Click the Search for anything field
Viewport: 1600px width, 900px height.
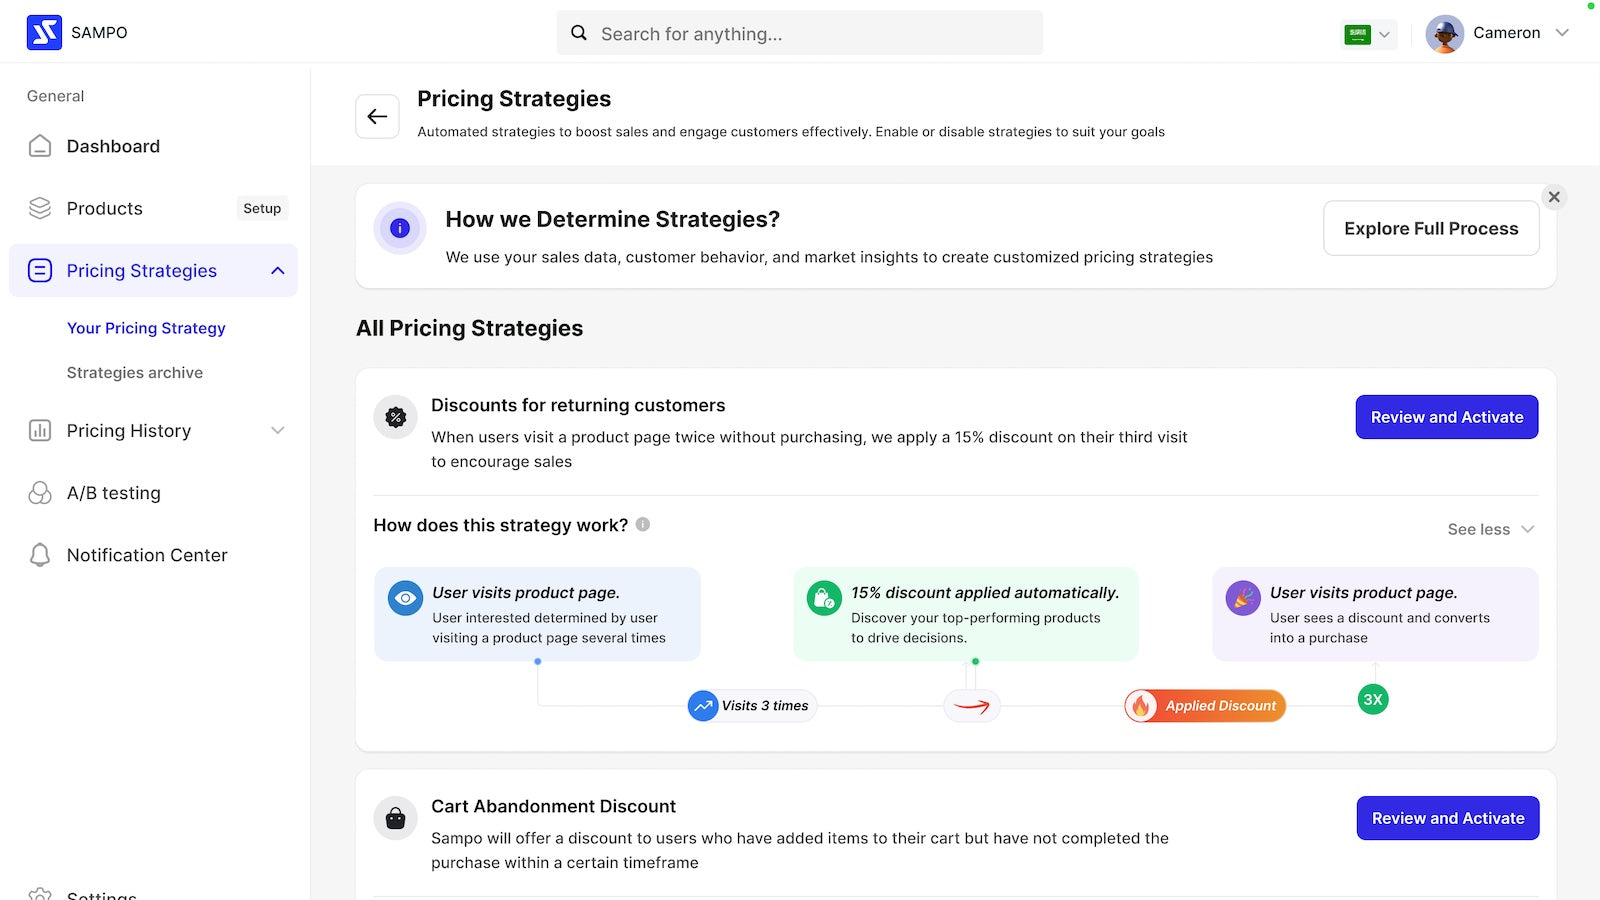click(800, 33)
